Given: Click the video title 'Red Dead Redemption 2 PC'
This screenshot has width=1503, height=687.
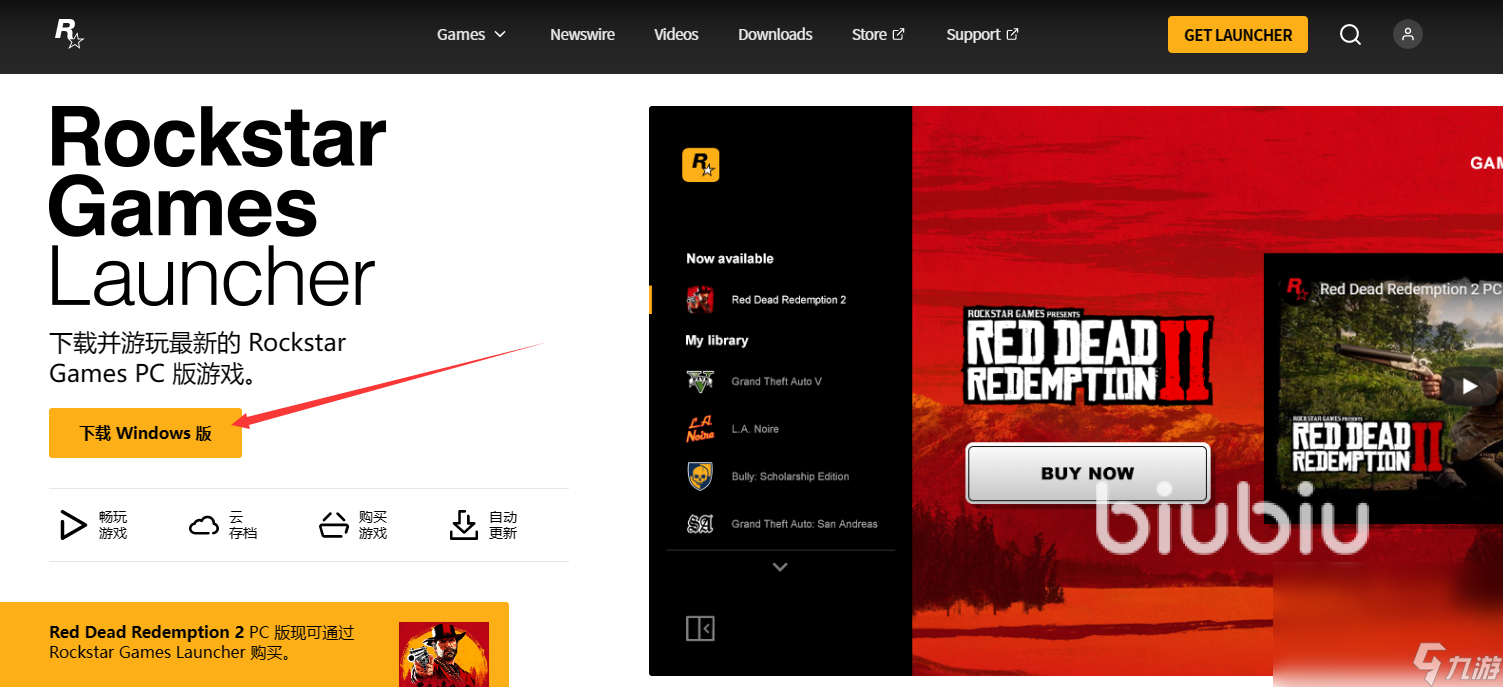Looking at the screenshot, I should click(x=1410, y=289).
